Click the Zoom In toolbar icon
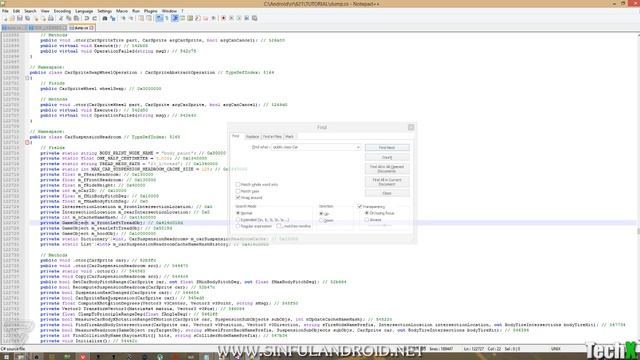640x360 pixels. [123, 18]
